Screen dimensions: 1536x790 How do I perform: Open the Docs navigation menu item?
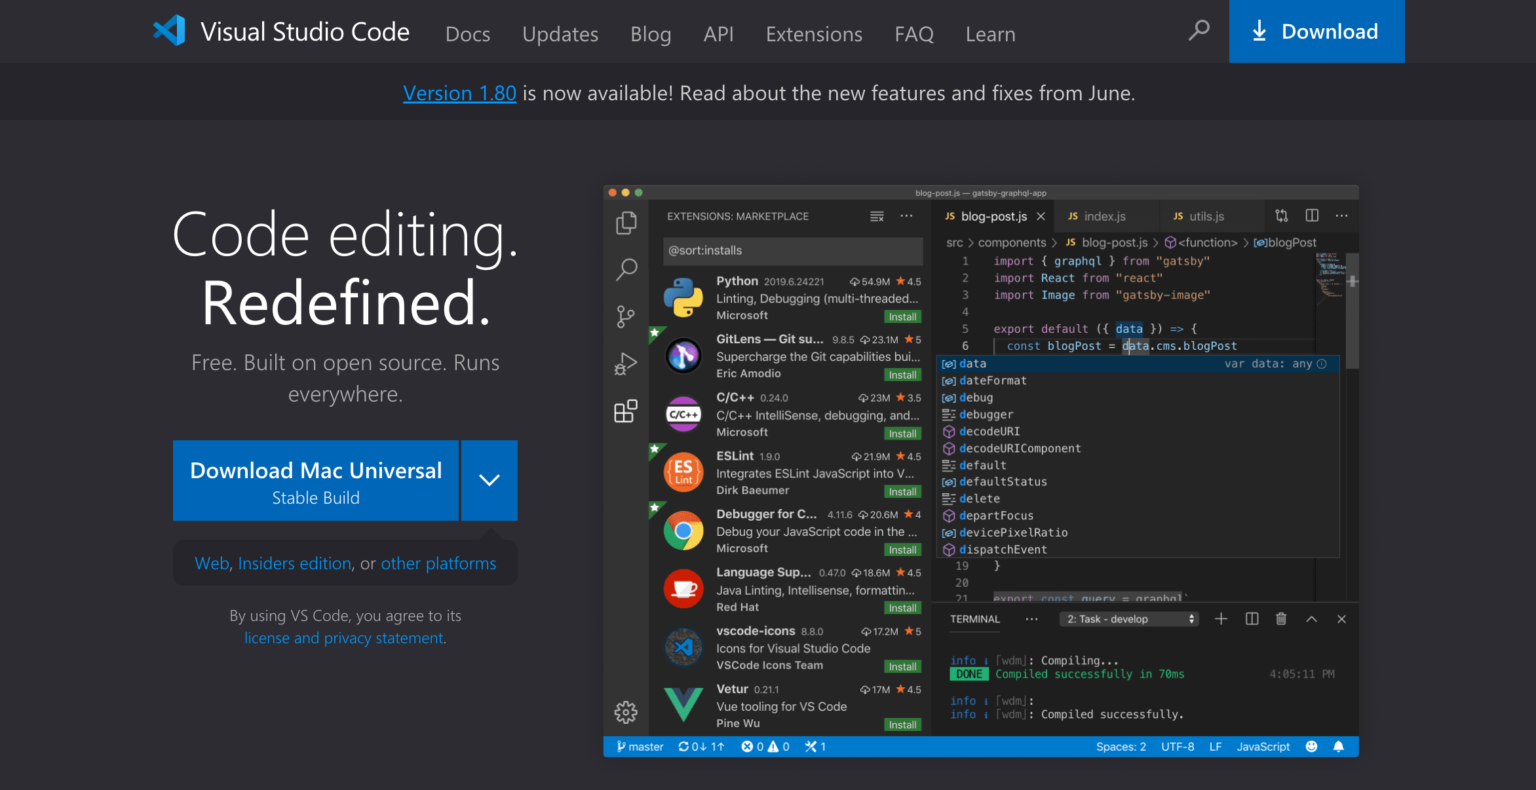tap(467, 33)
